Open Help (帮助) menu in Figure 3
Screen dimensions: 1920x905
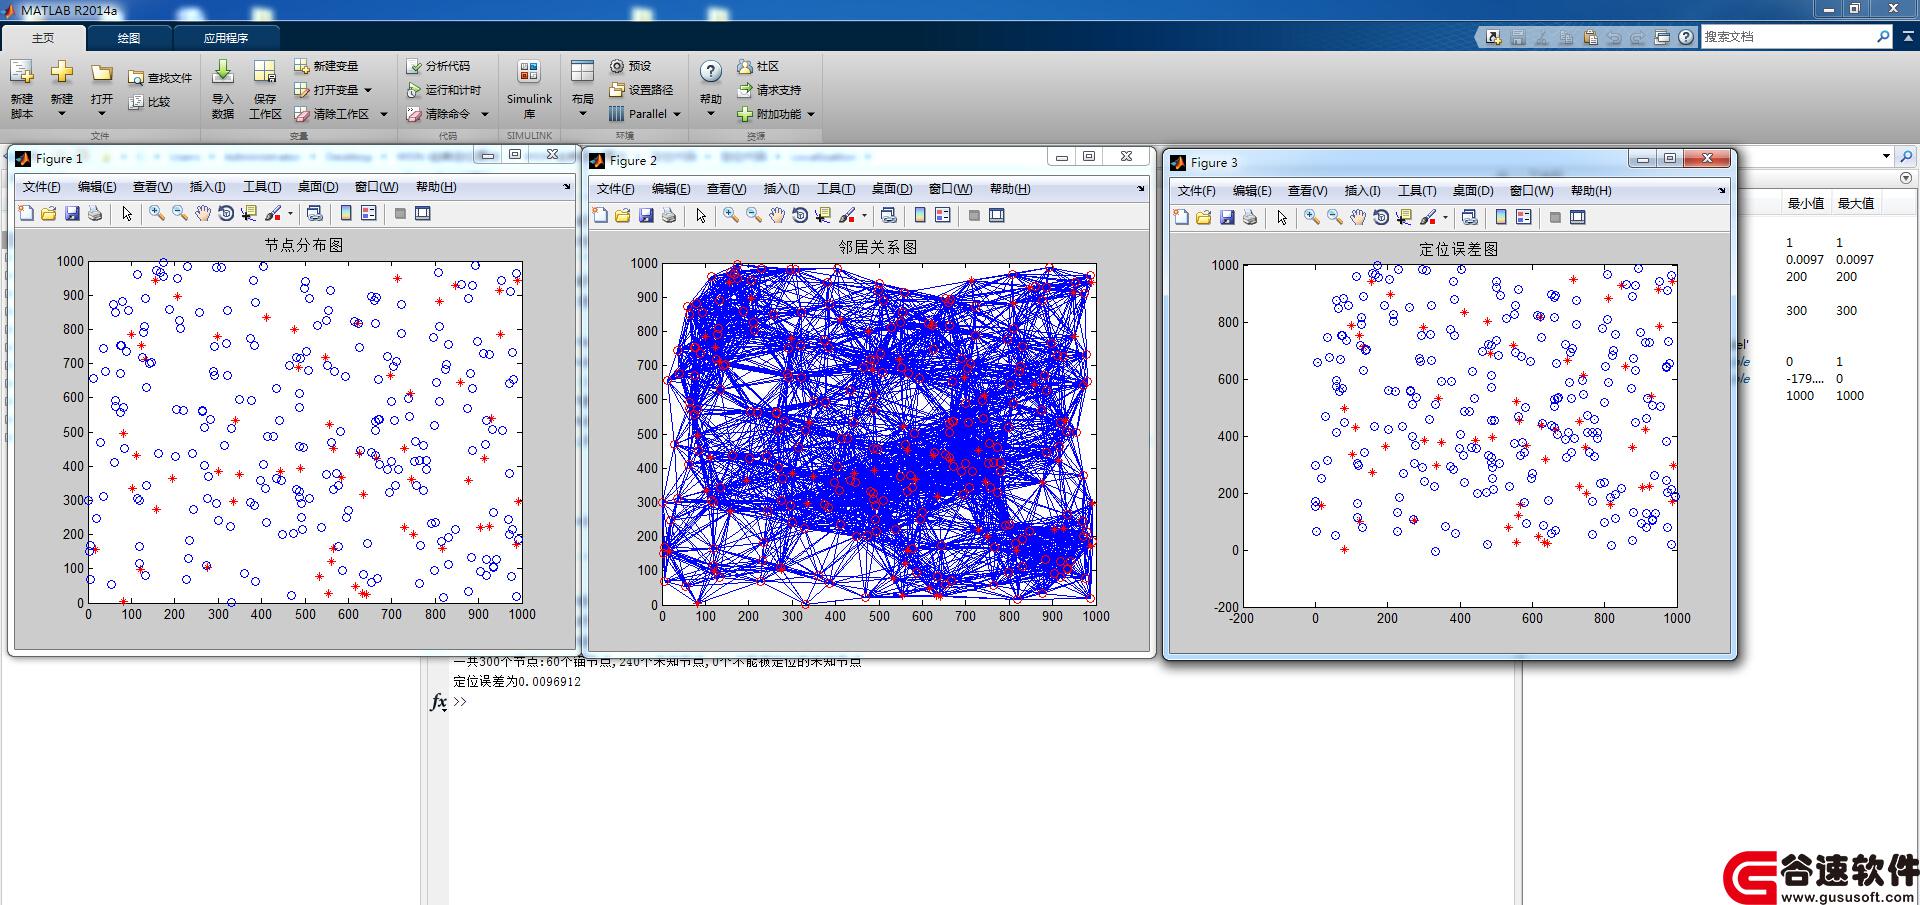pos(1591,191)
